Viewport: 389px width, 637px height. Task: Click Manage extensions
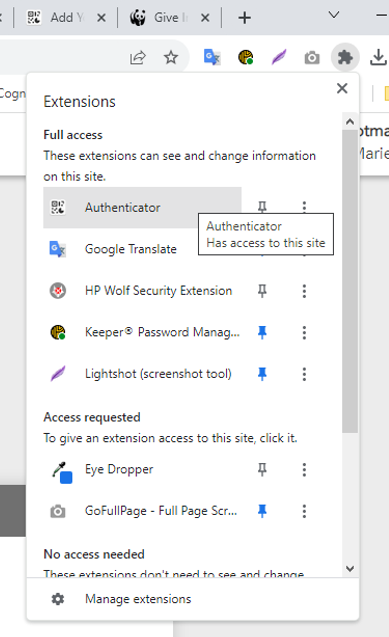pos(193,599)
